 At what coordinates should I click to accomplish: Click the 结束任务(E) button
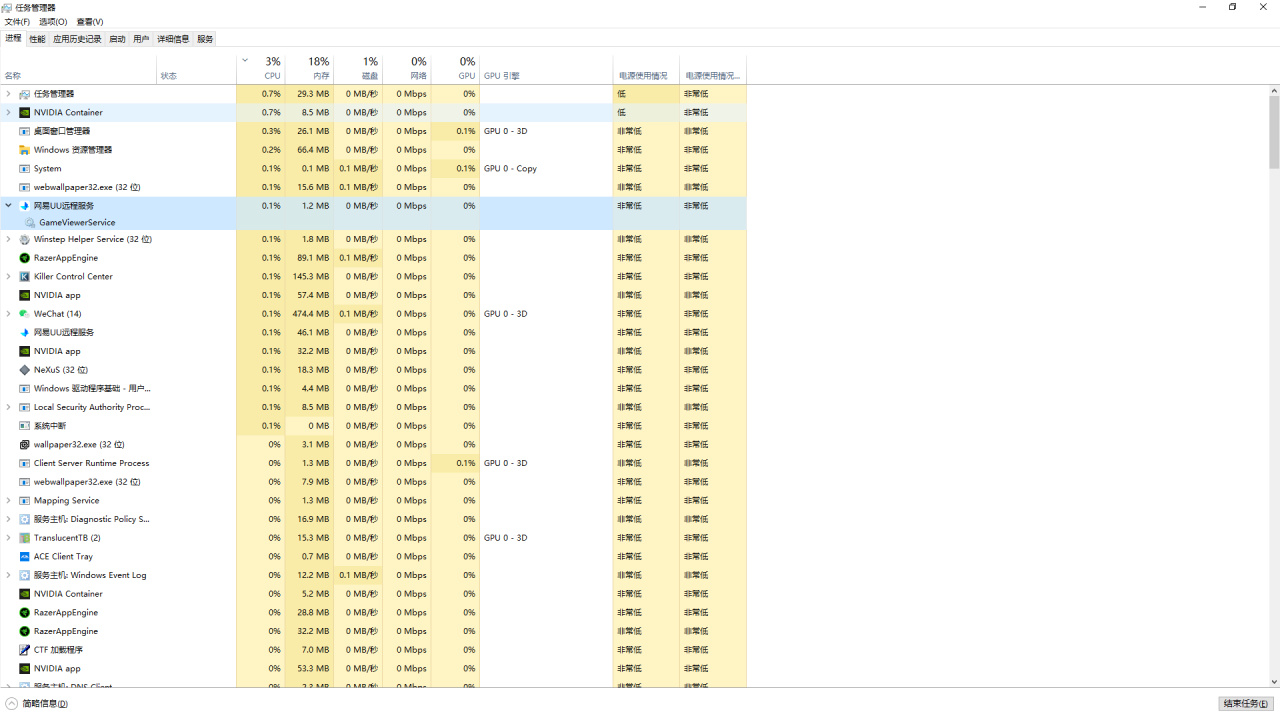(1246, 704)
